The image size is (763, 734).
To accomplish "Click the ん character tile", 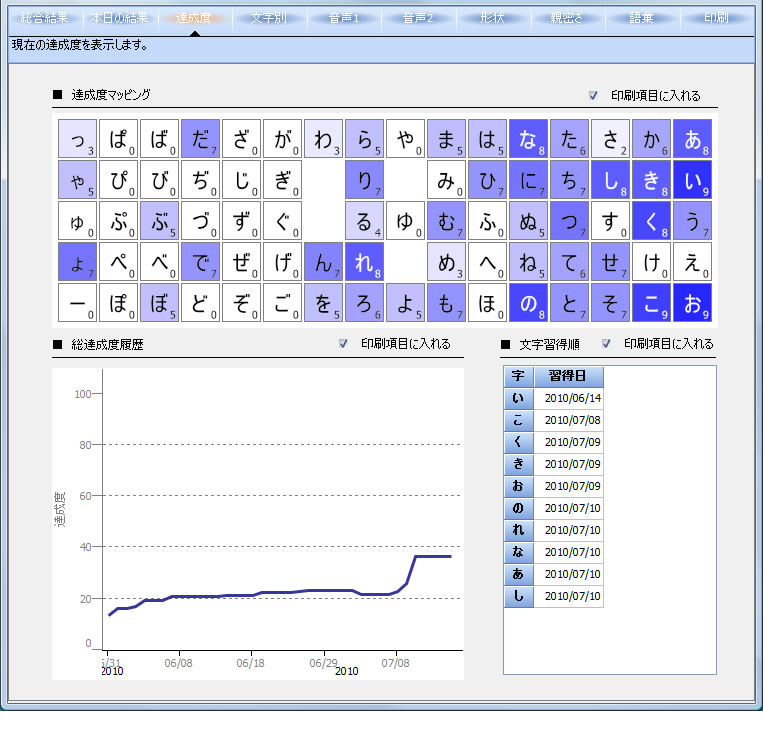I will click(x=323, y=262).
